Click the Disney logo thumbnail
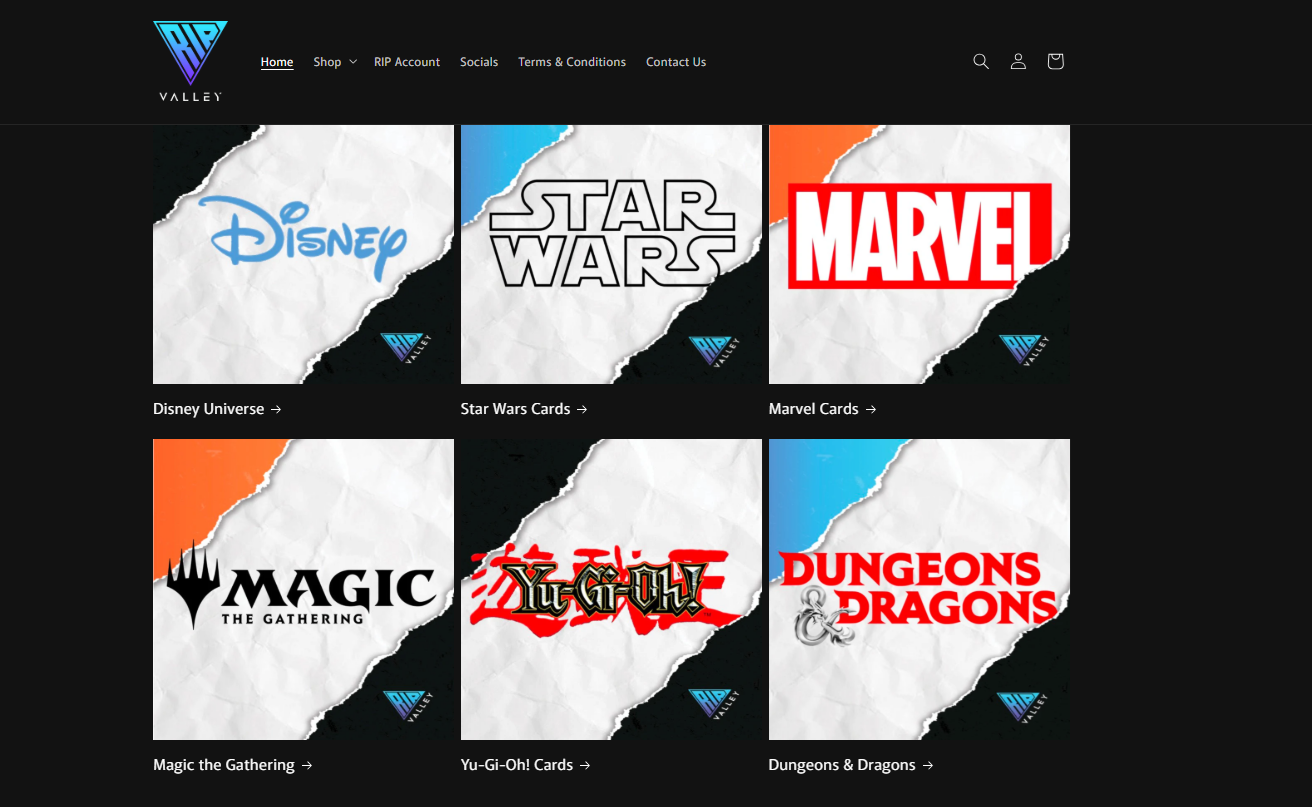1312x807 pixels. (303, 254)
